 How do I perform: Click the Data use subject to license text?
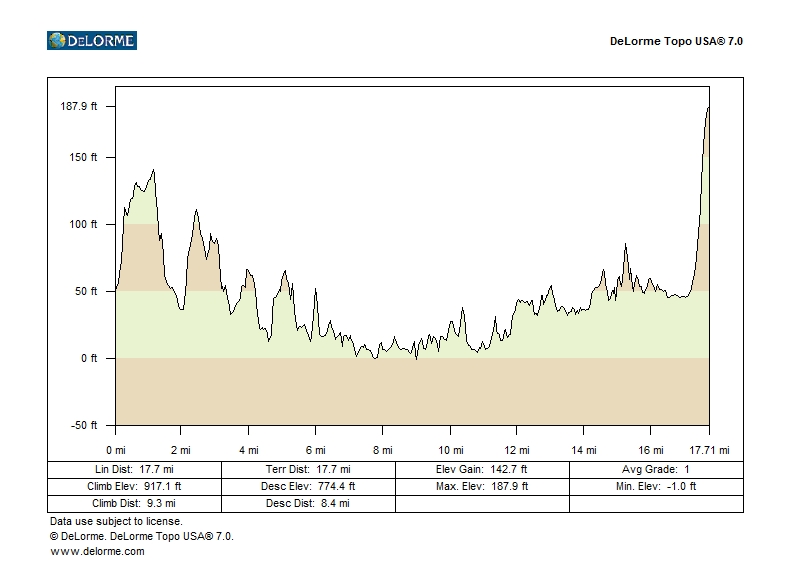point(116,521)
